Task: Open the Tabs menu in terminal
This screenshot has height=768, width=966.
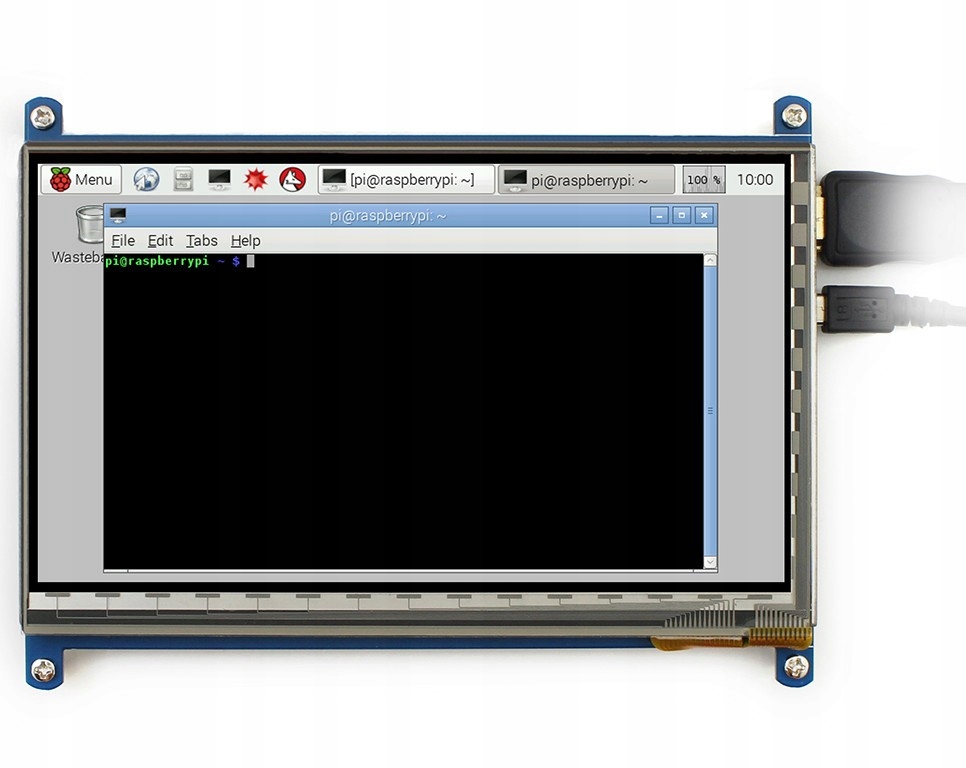Action: pyautogui.click(x=201, y=240)
